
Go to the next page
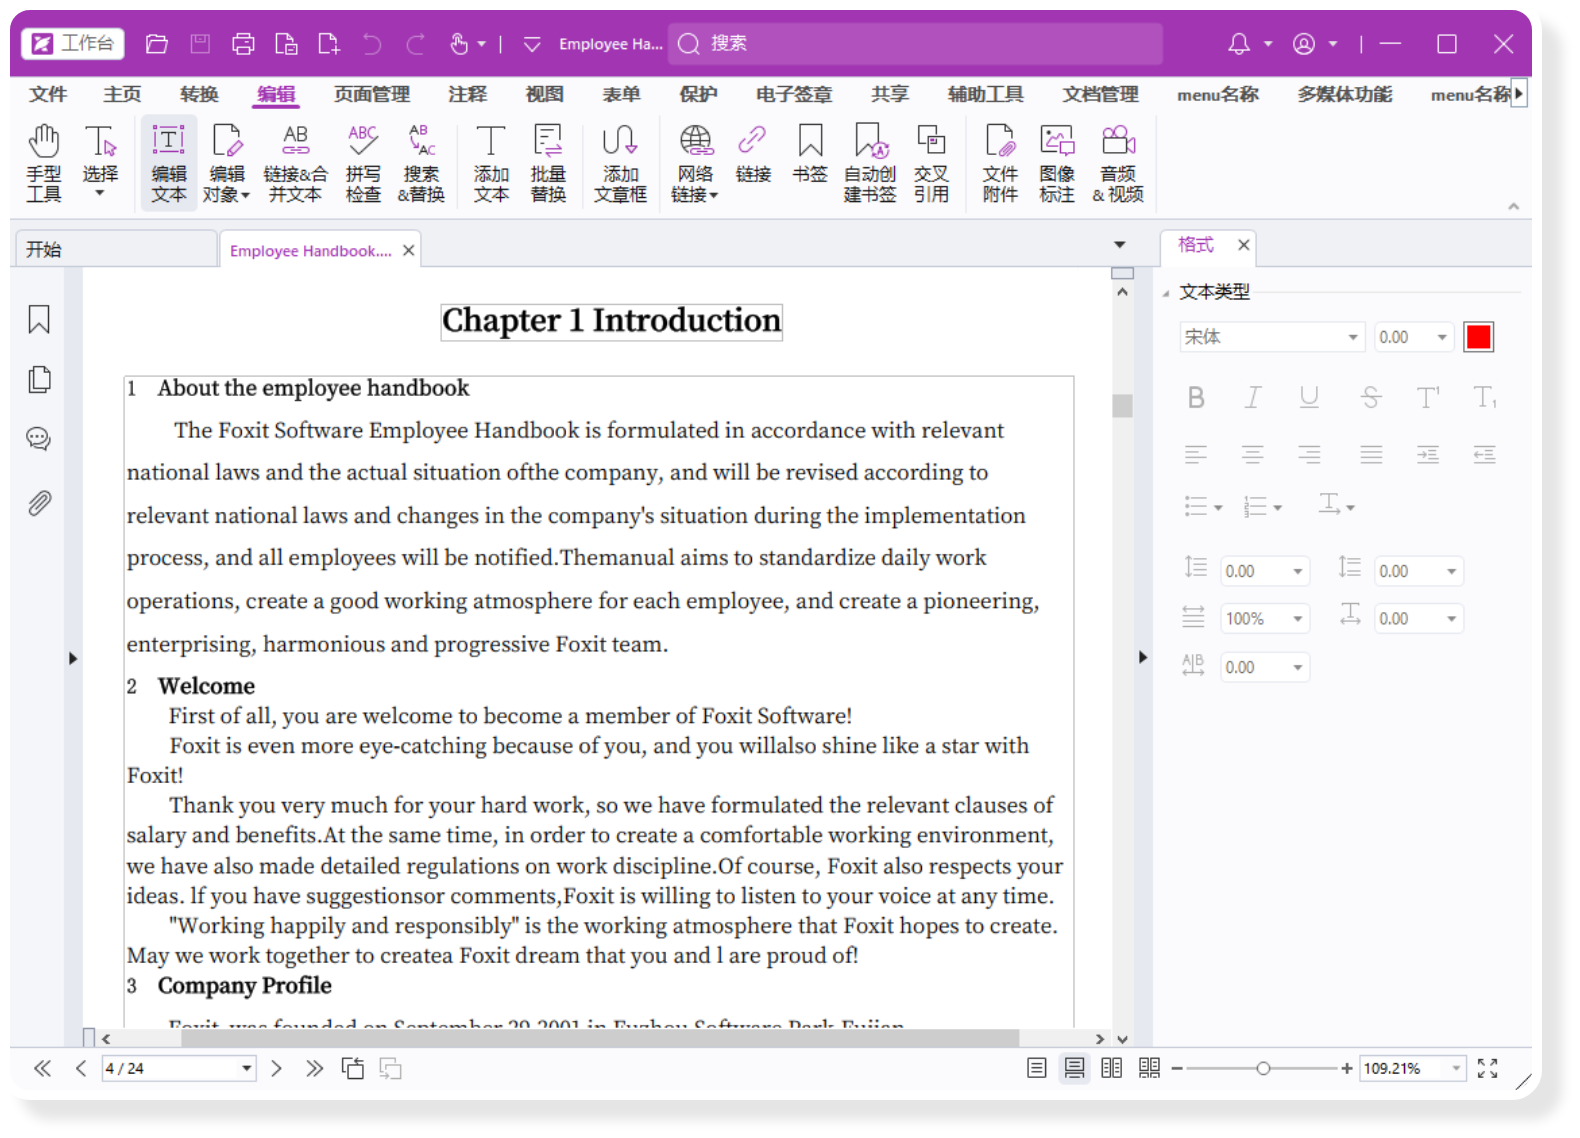[x=276, y=1068]
